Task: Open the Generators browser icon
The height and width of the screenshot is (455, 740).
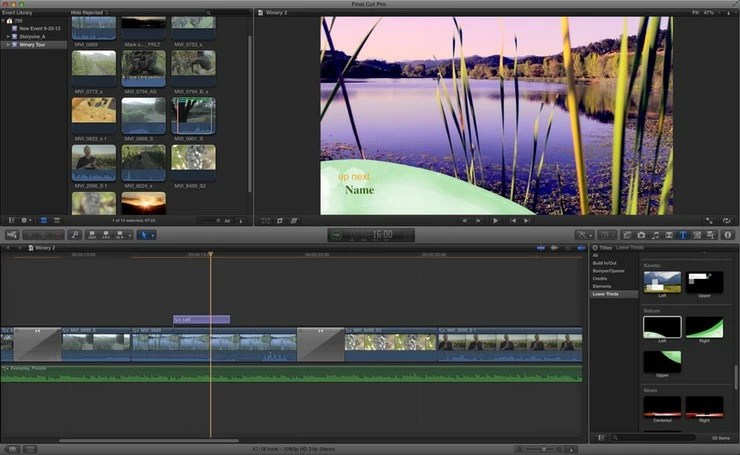Action: click(x=697, y=235)
